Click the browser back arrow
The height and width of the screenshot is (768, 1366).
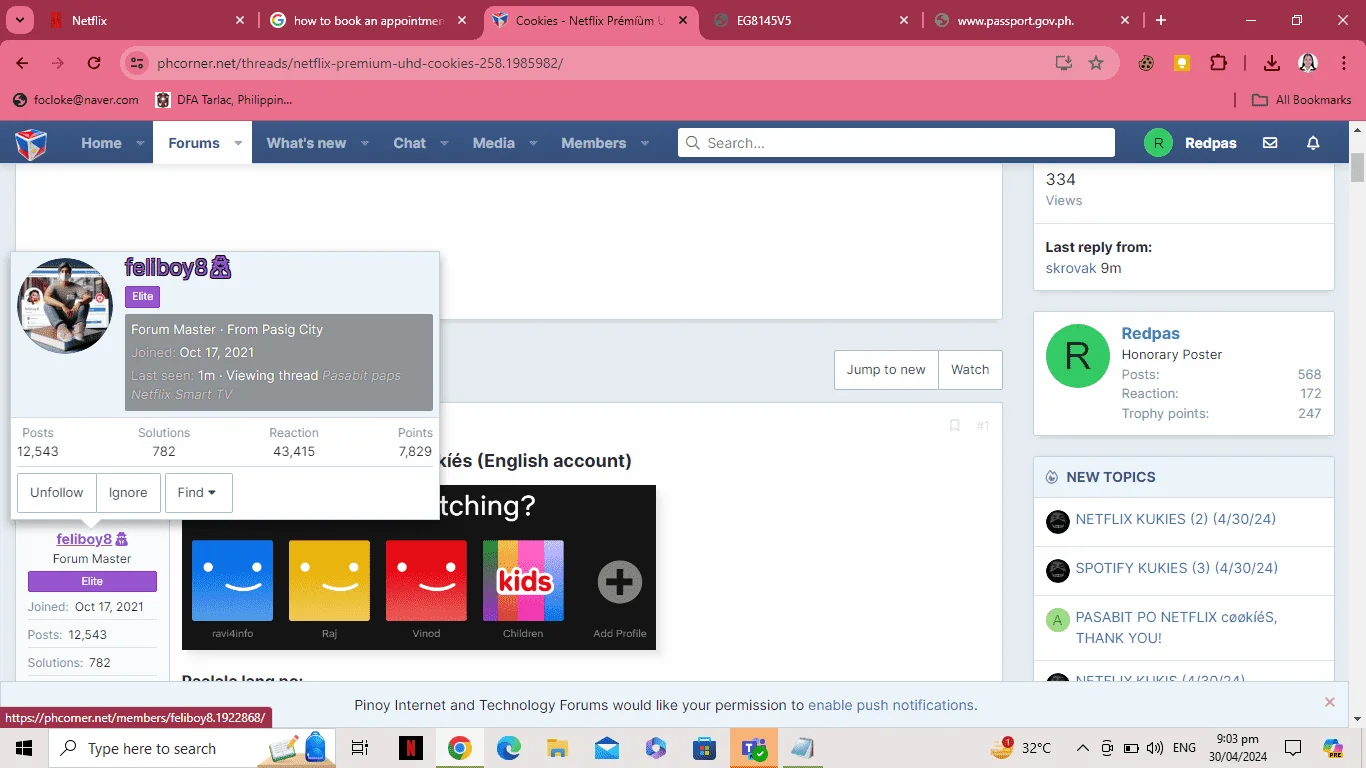tap(22, 63)
